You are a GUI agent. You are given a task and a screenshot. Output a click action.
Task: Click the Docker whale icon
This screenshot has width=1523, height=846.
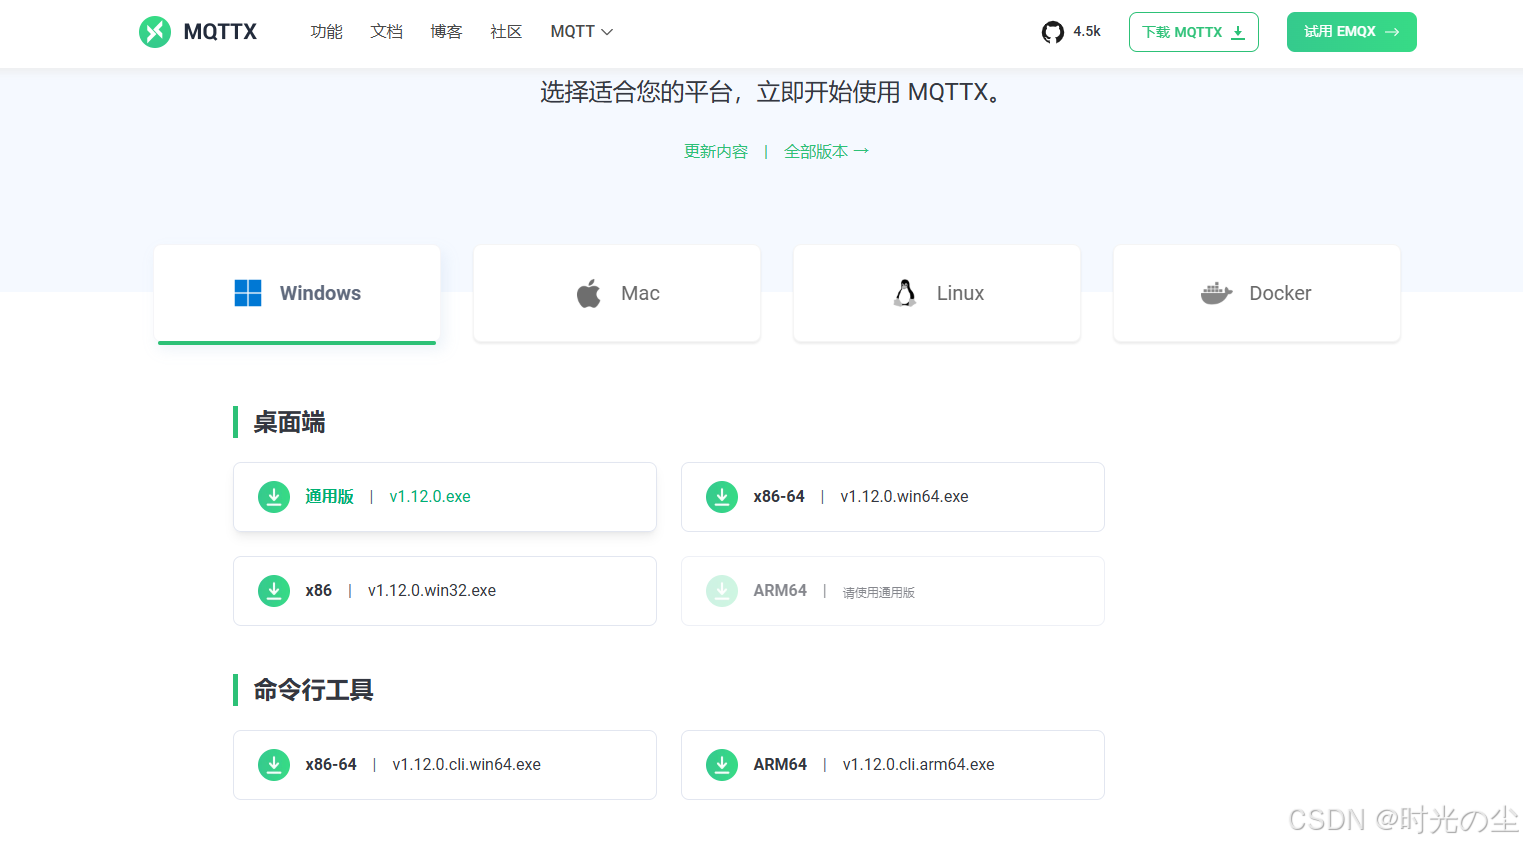pyautogui.click(x=1215, y=293)
